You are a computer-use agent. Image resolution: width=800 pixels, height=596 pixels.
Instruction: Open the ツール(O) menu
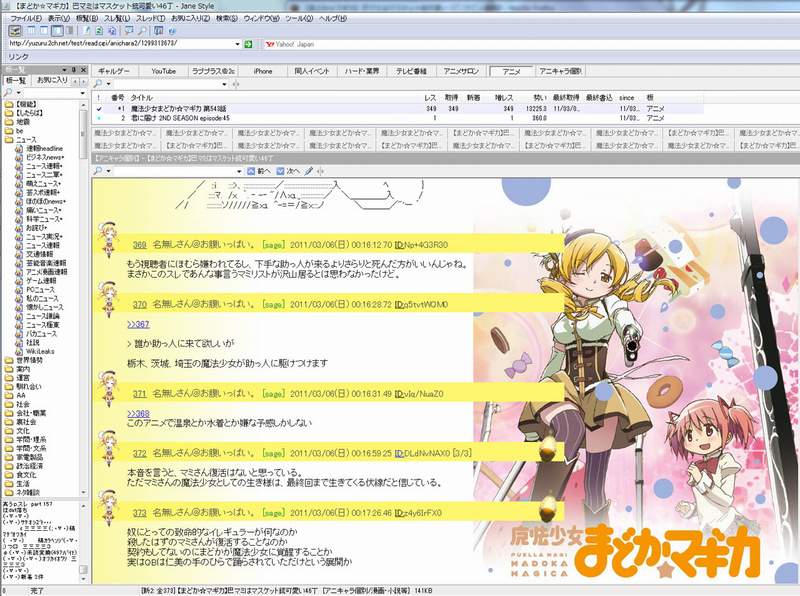299,18
